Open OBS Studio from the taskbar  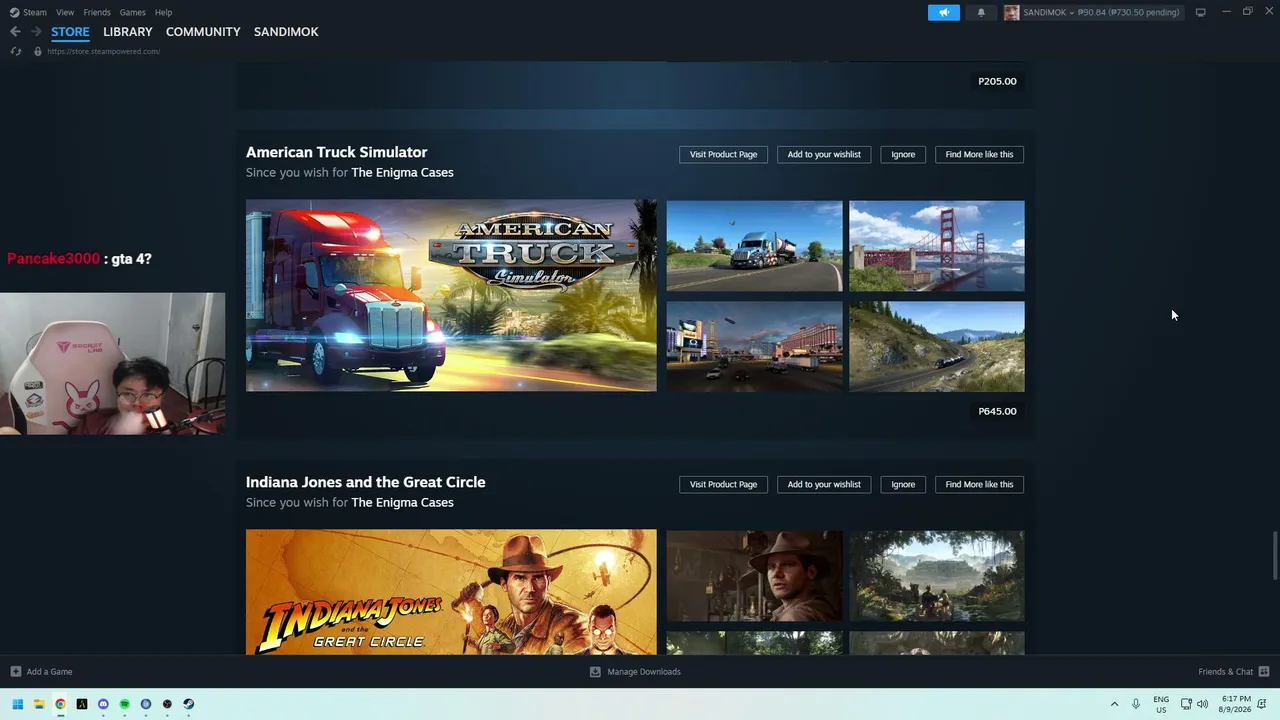167,704
